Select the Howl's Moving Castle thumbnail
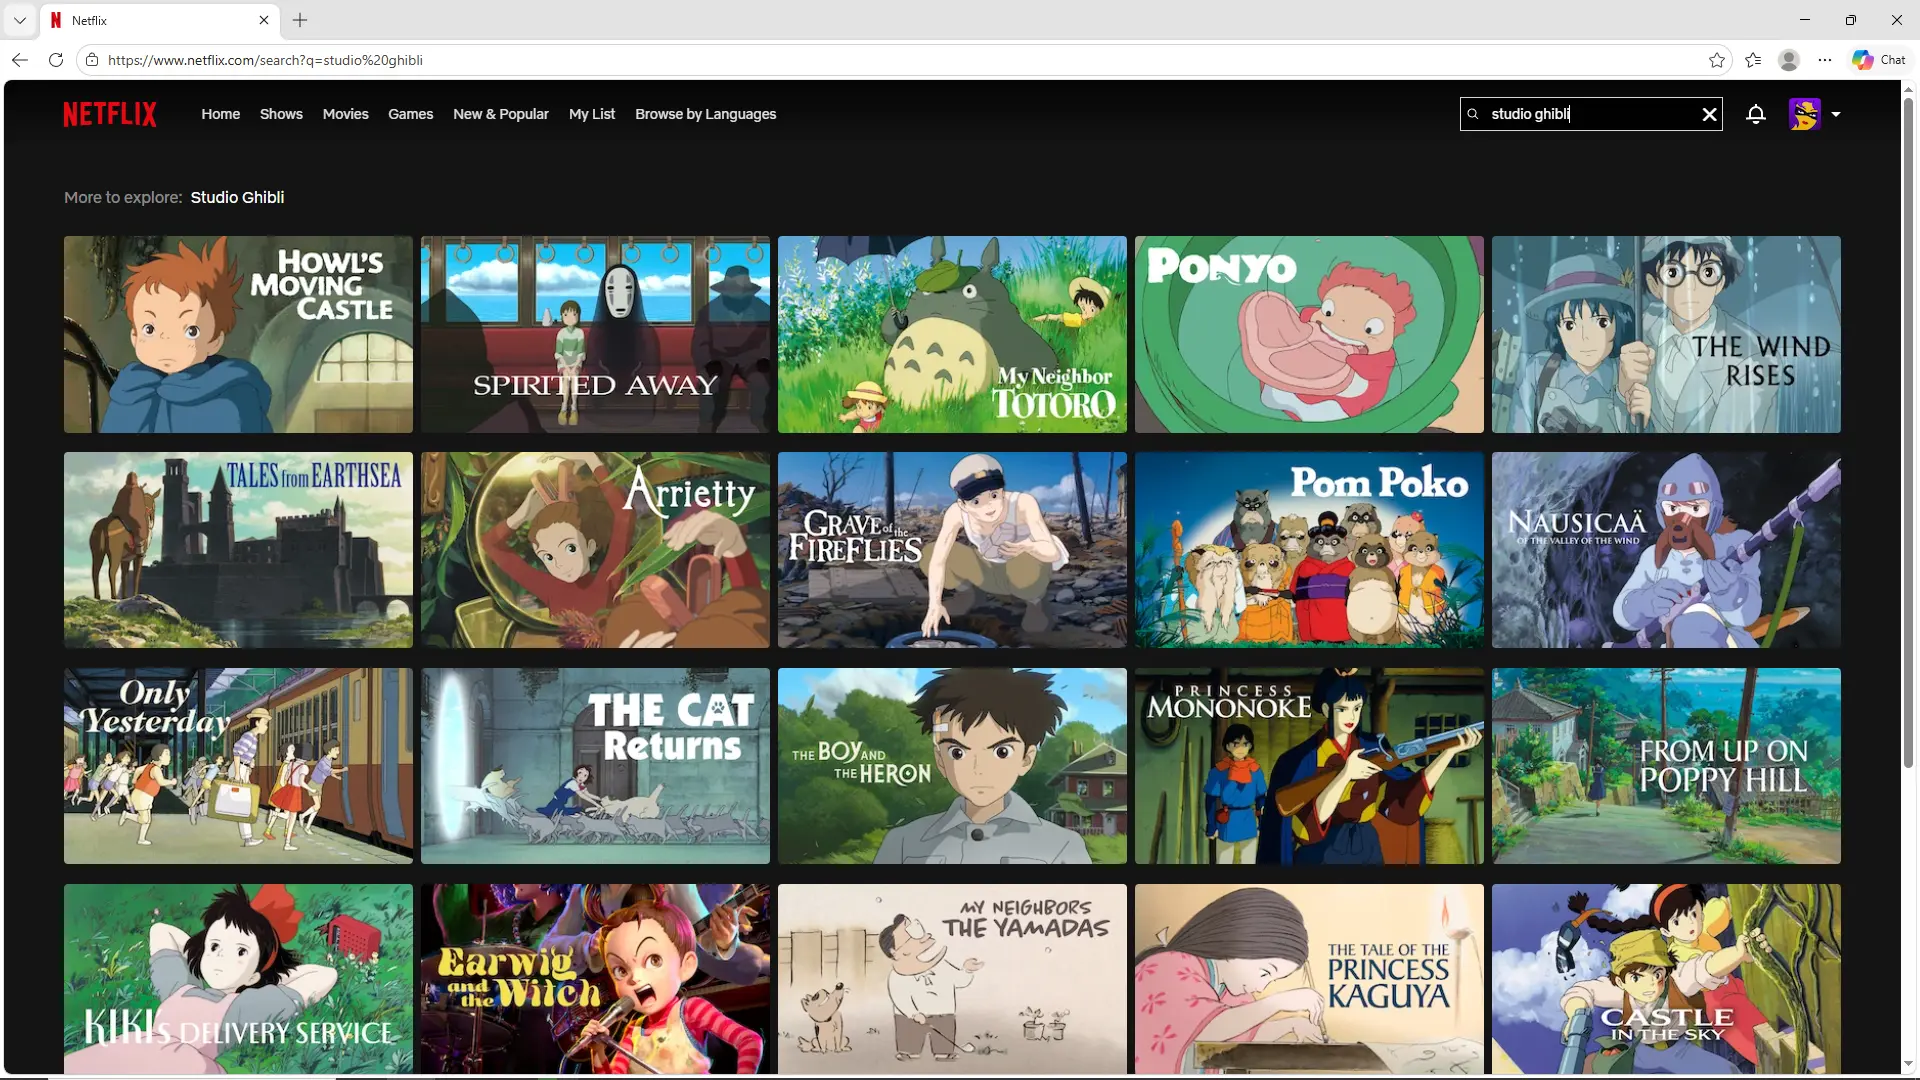 click(238, 334)
